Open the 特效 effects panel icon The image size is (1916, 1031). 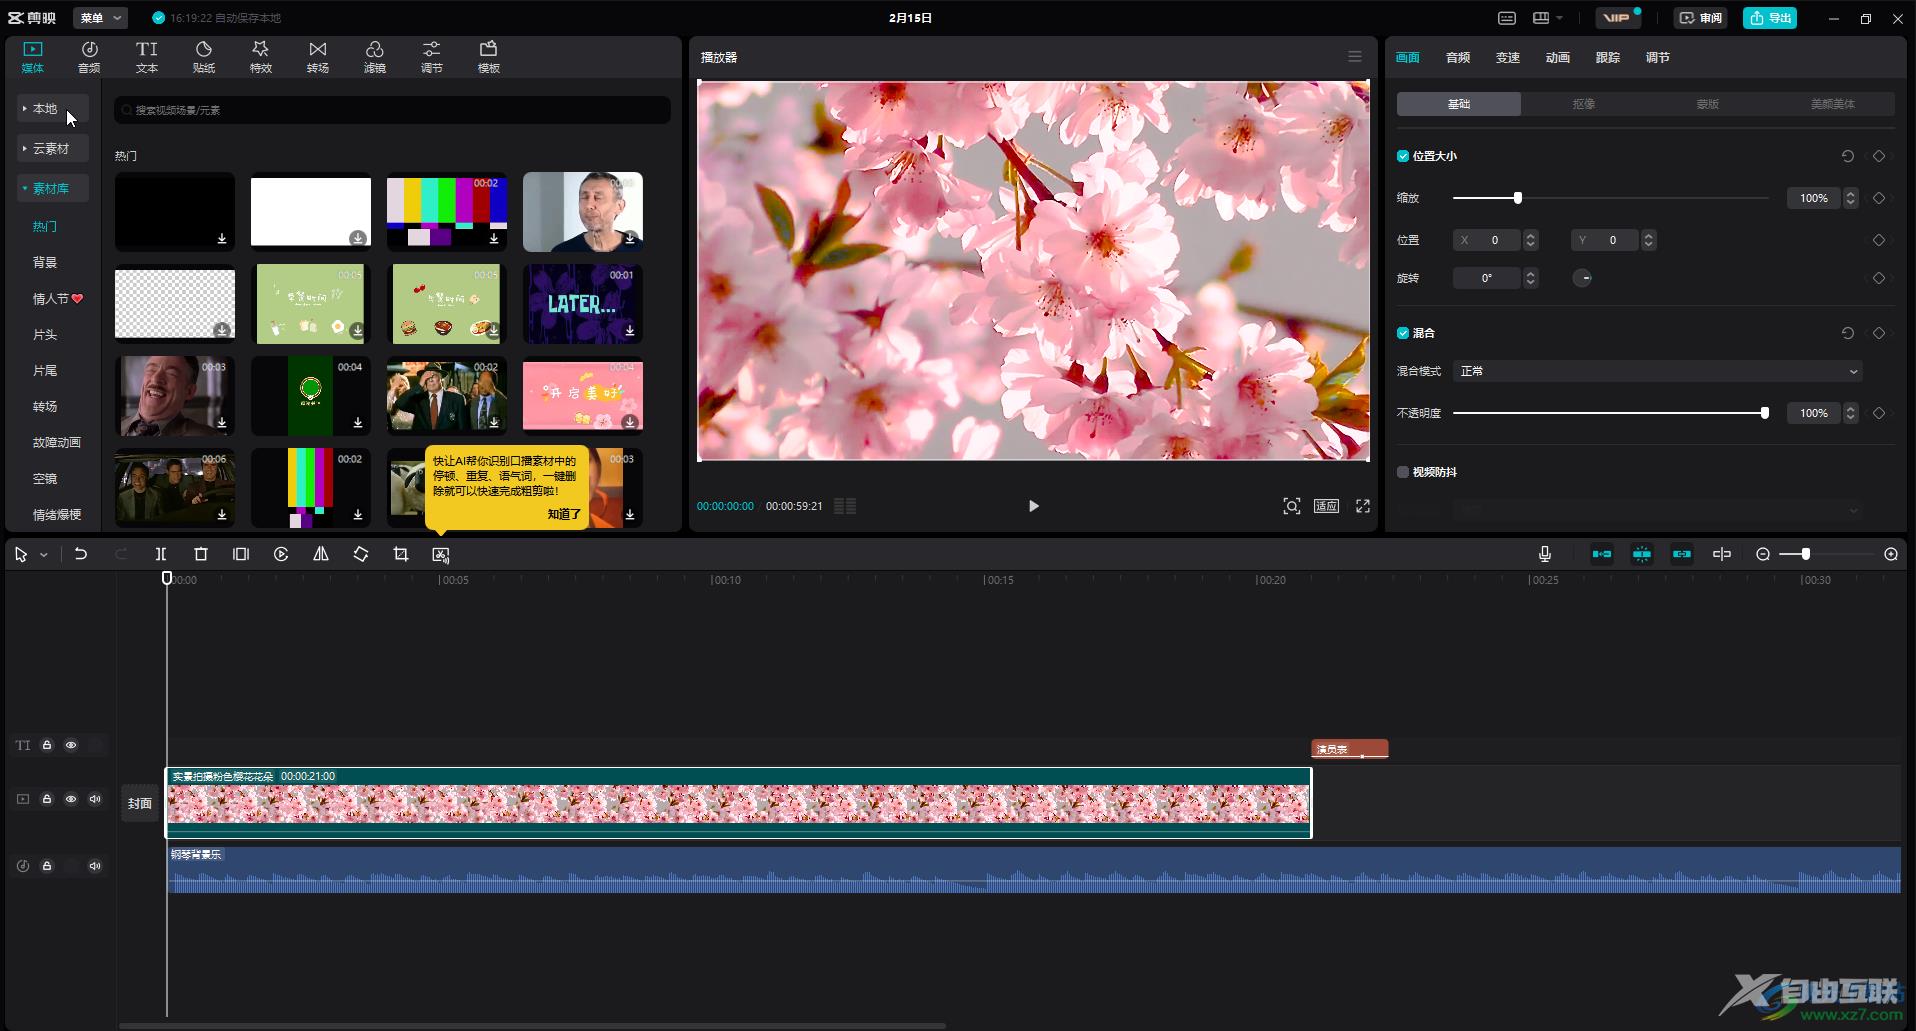point(261,57)
